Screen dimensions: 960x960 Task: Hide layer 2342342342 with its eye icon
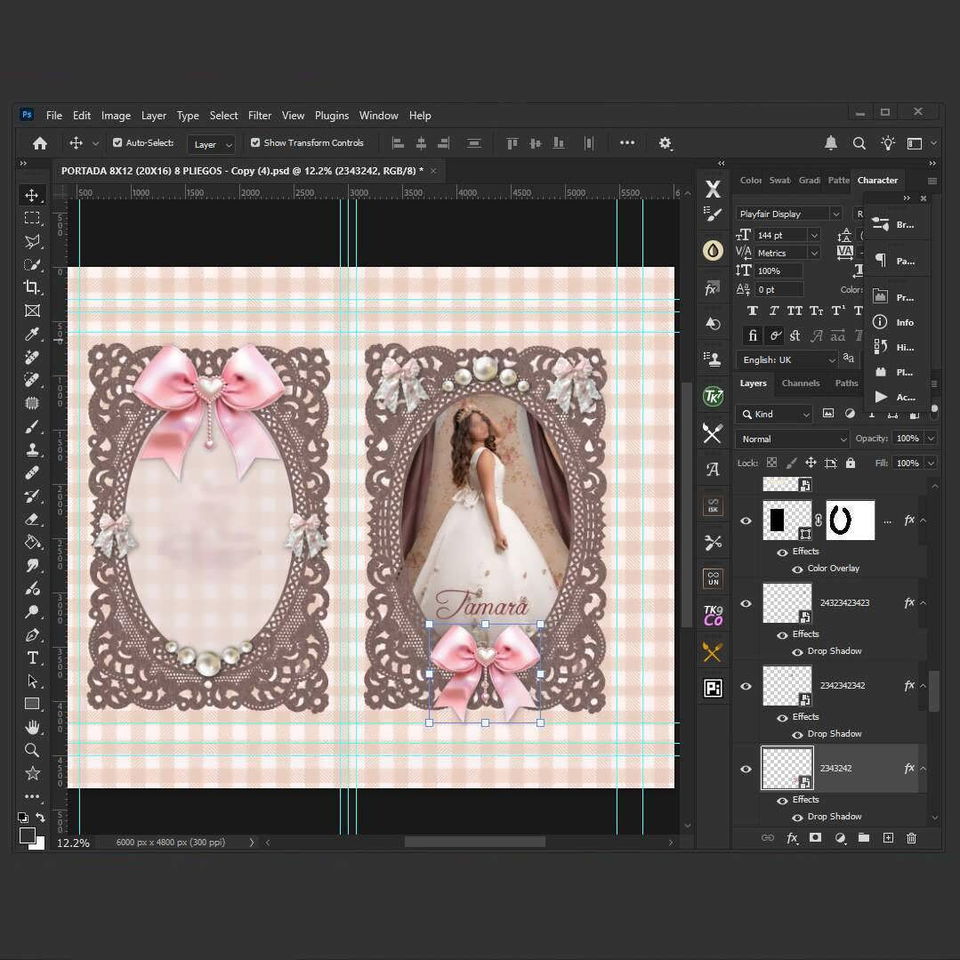point(746,686)
